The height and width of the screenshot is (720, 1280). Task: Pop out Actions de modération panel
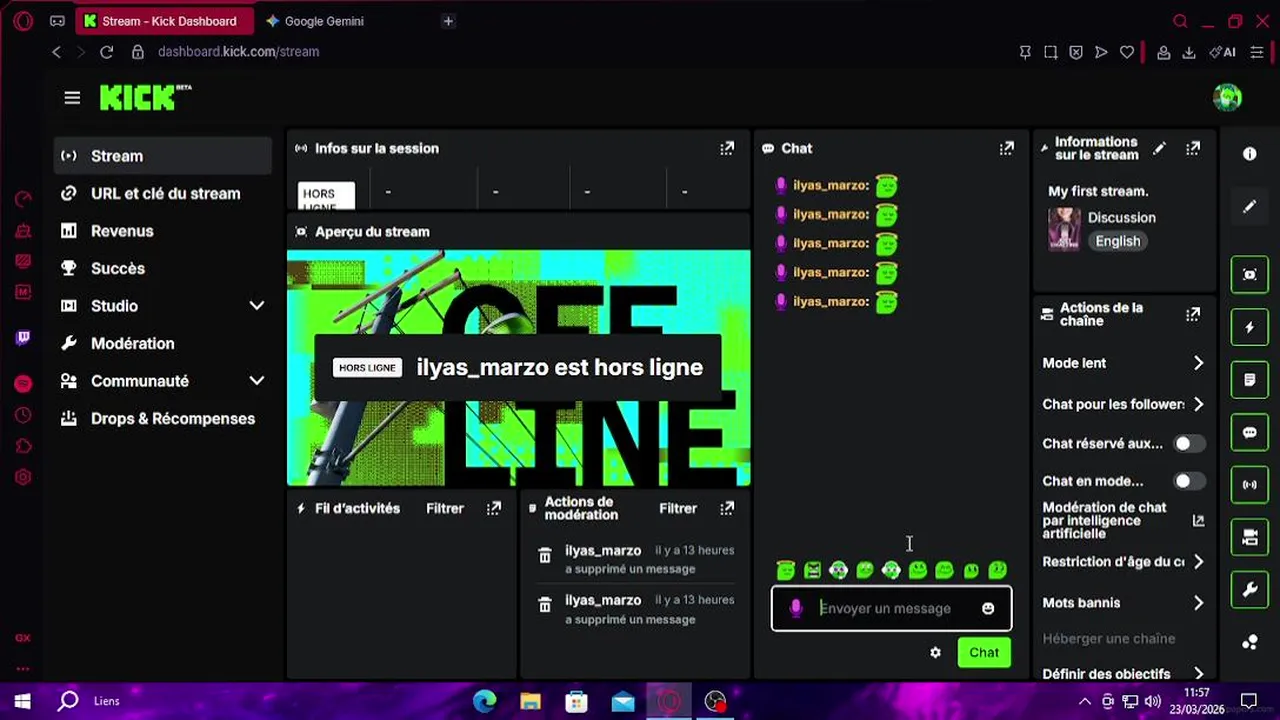(x=727, y=508)
